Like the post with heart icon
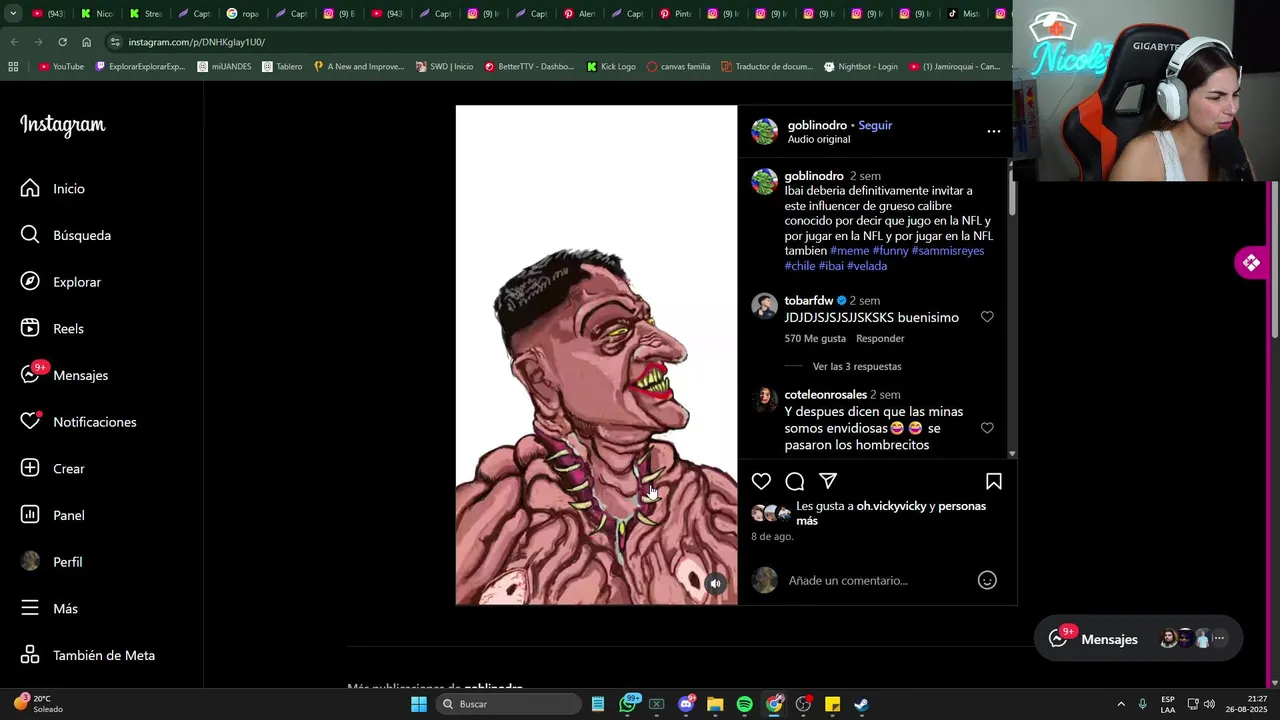The width and height of the screenshot is (1280, 720). tap(761, 481)
